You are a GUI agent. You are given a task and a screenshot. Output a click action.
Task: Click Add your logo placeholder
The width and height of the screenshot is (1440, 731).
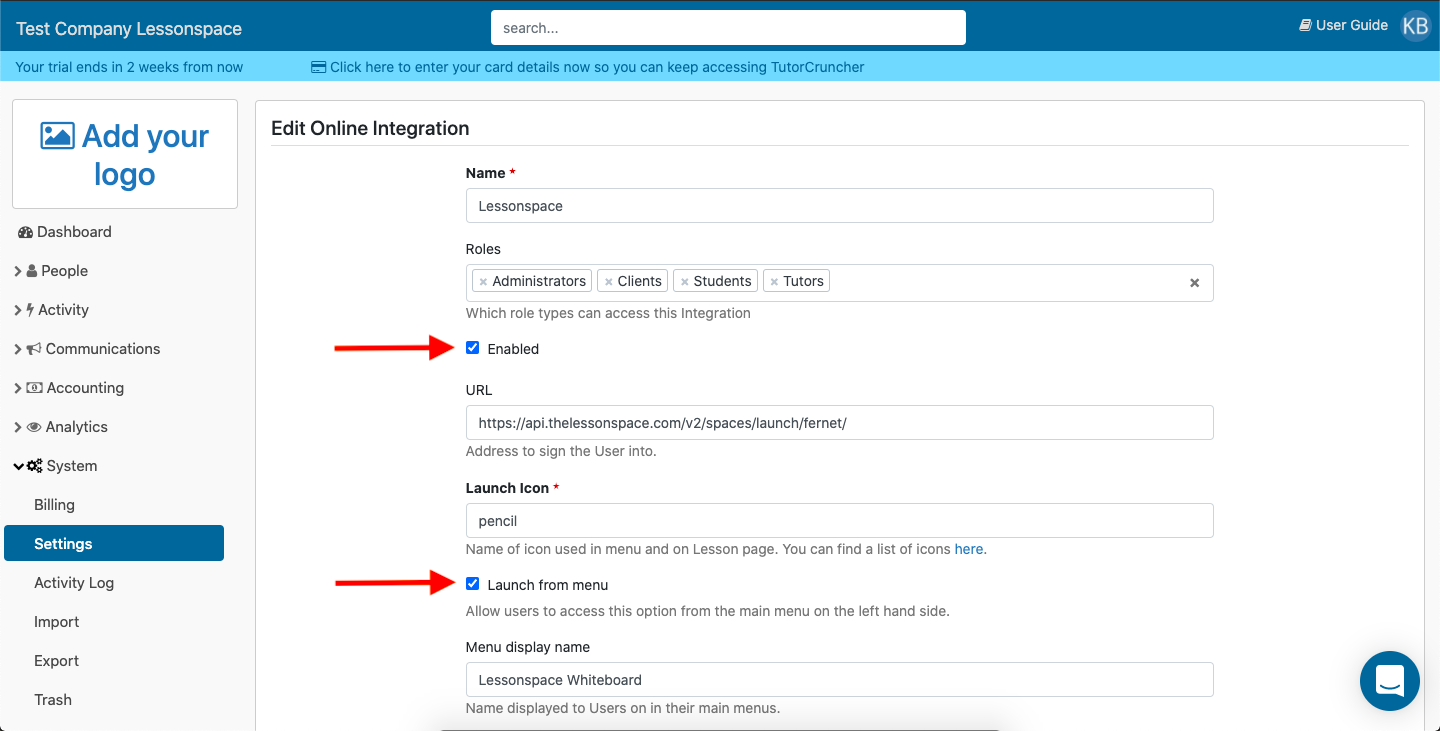point(125,154)
